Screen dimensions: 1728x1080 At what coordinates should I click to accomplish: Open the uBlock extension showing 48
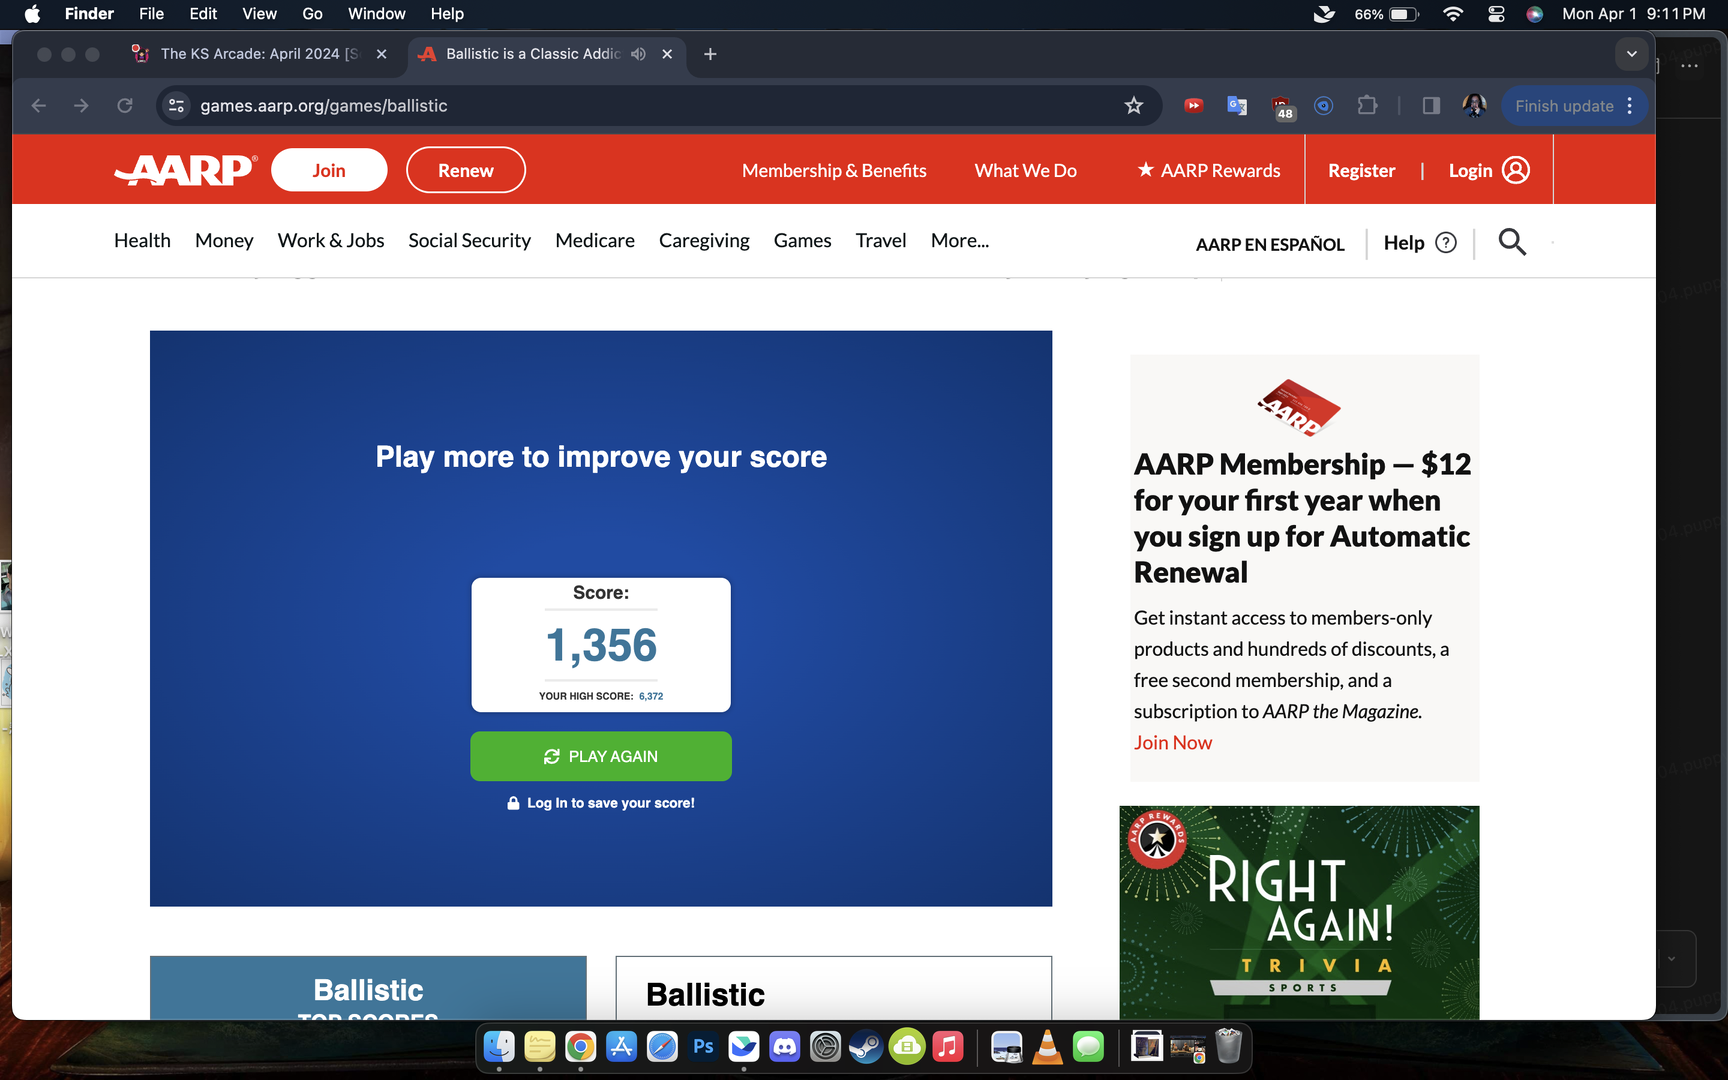pyautogui.click(x=1281, y=107)
